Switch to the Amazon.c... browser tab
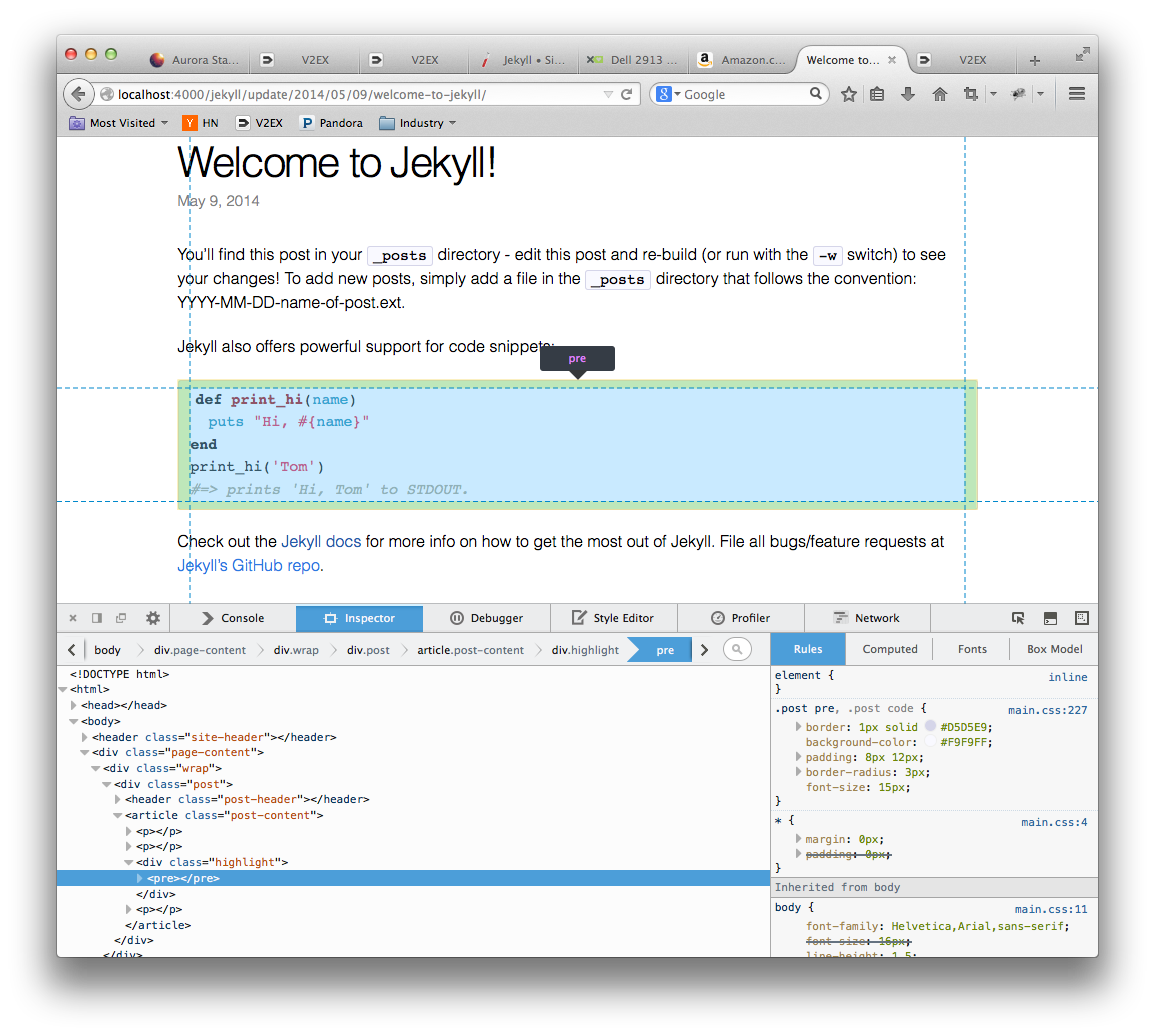Image resolution: width=1155 pixels, height=1036 pixels. tap(744, 60)
